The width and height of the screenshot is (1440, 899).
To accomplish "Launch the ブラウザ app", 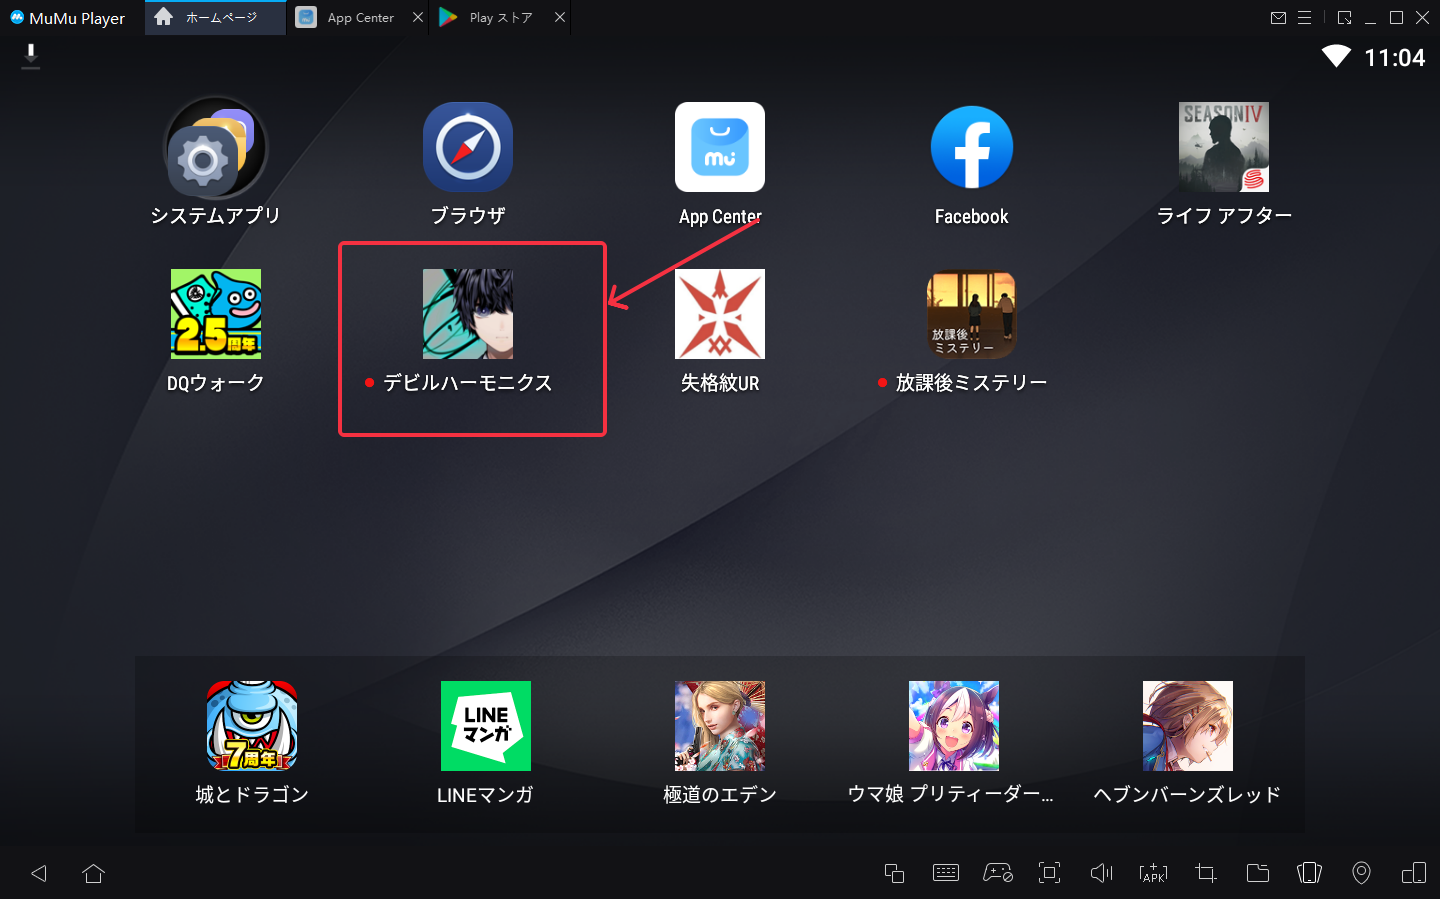I will tap(468, 147).
